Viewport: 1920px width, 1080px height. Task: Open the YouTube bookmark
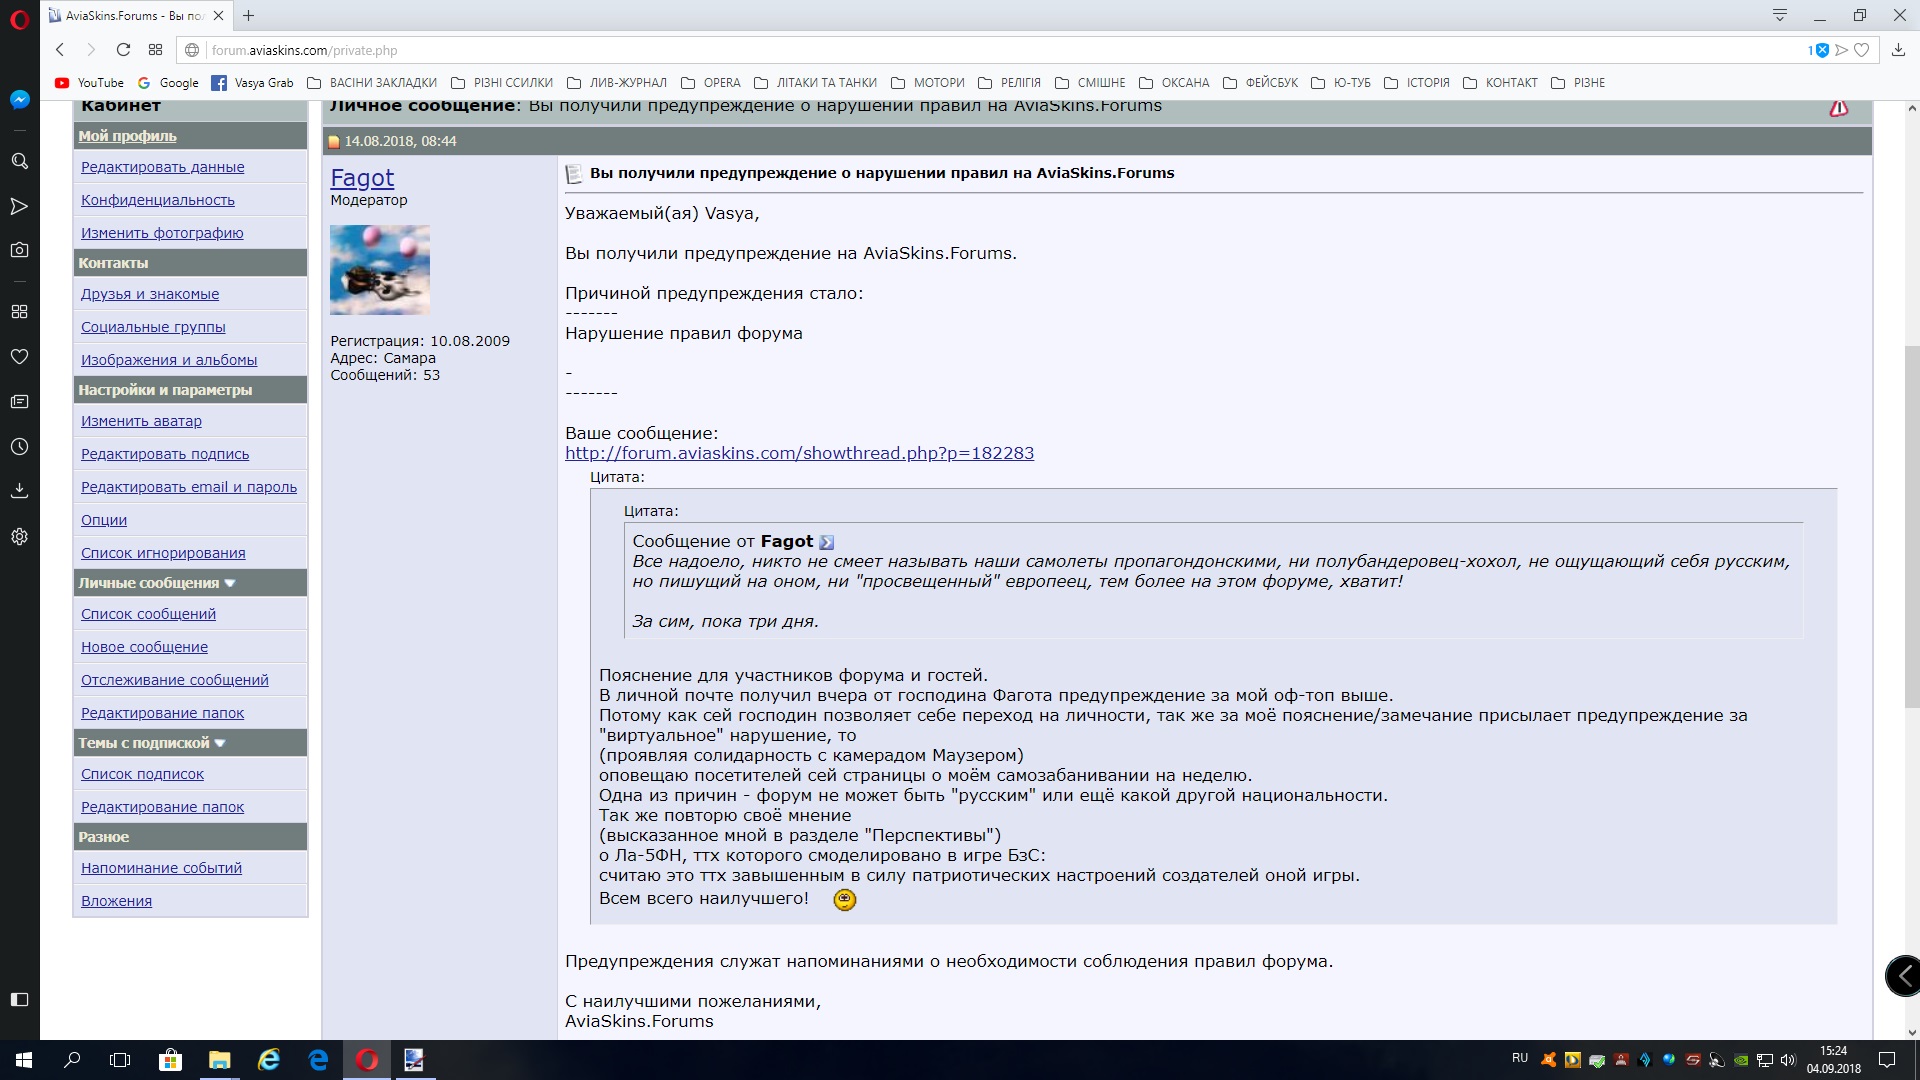pos(90,83)
